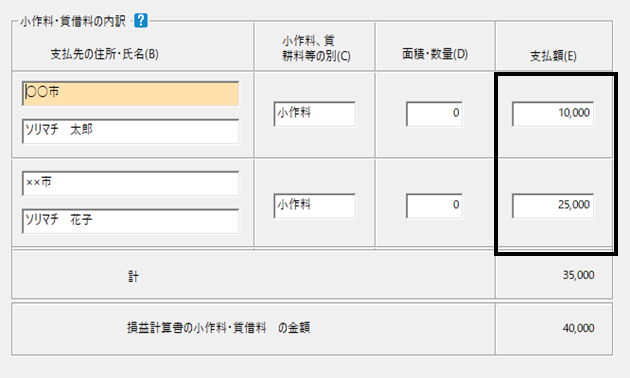
Task: Open help for 小作料・賃借料の内訳
Action: coord(141,21)
